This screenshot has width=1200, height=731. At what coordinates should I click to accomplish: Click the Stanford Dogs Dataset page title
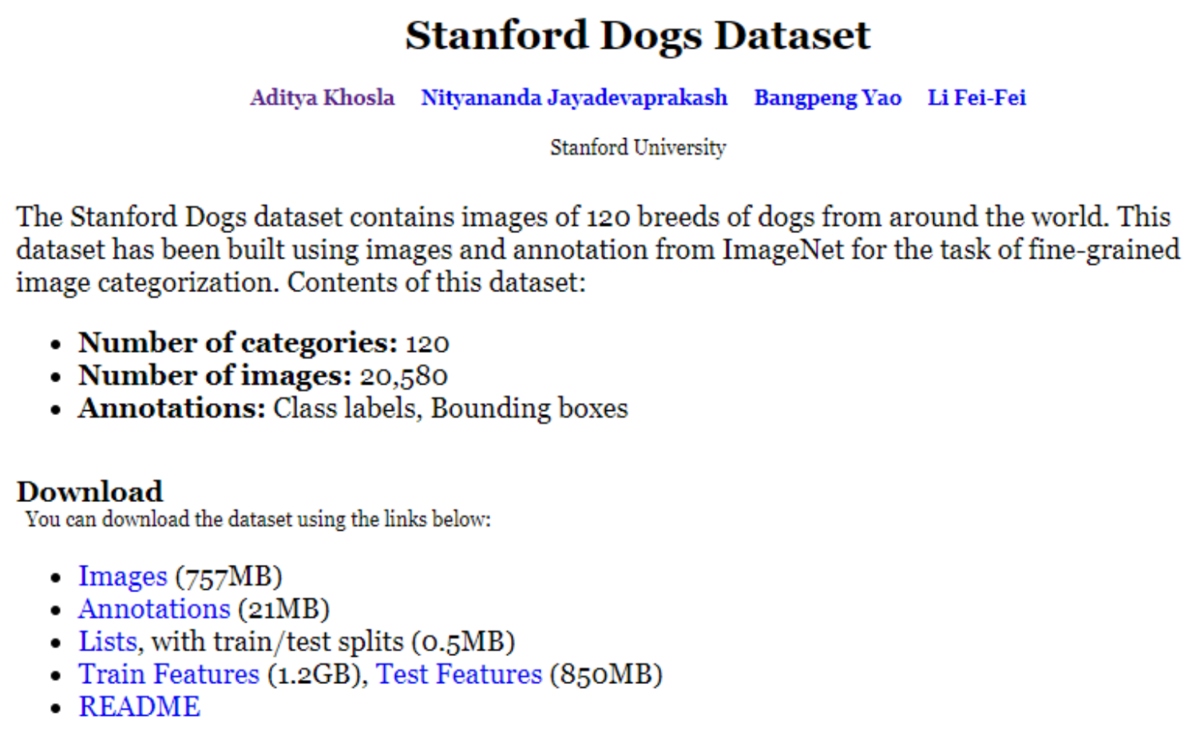638,36
